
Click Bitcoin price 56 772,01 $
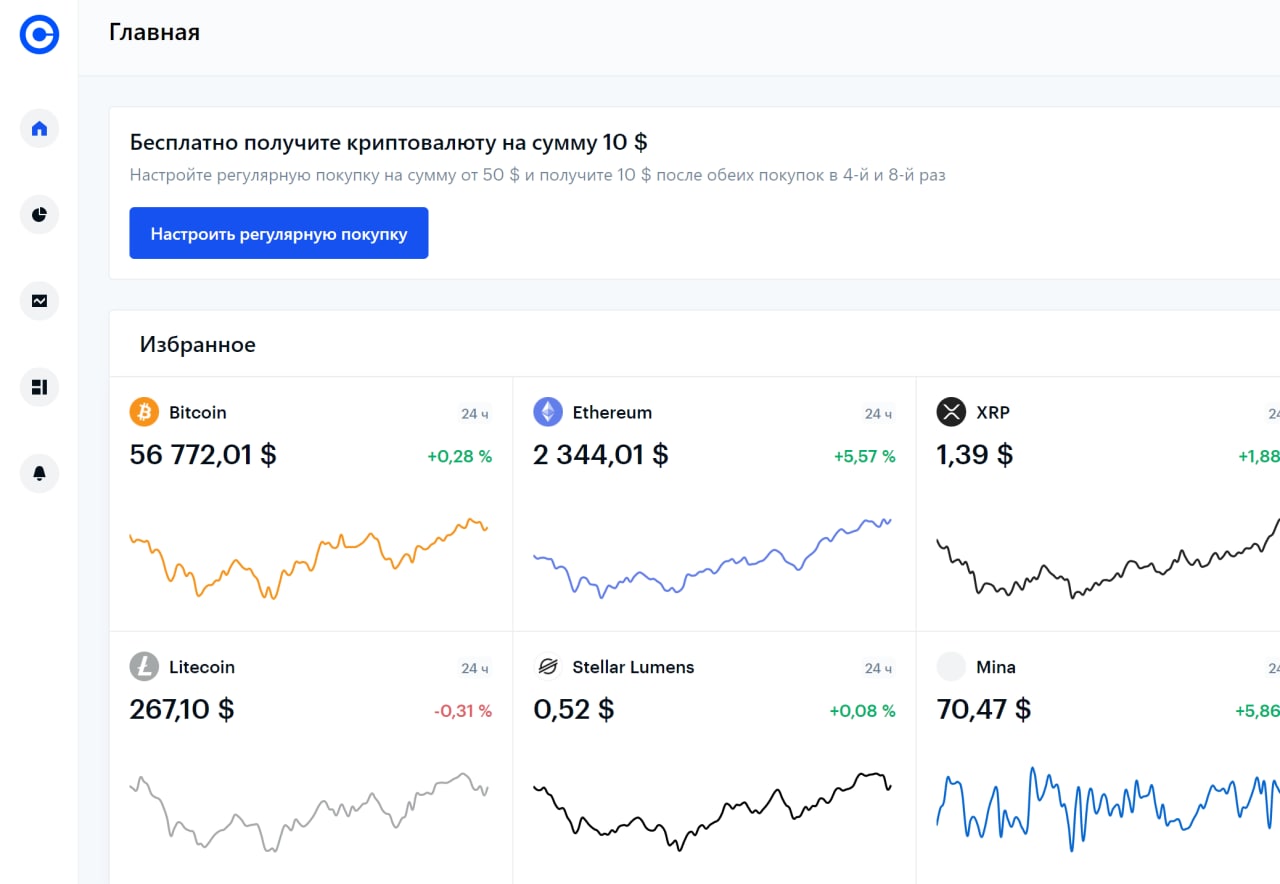coord(203,455)
